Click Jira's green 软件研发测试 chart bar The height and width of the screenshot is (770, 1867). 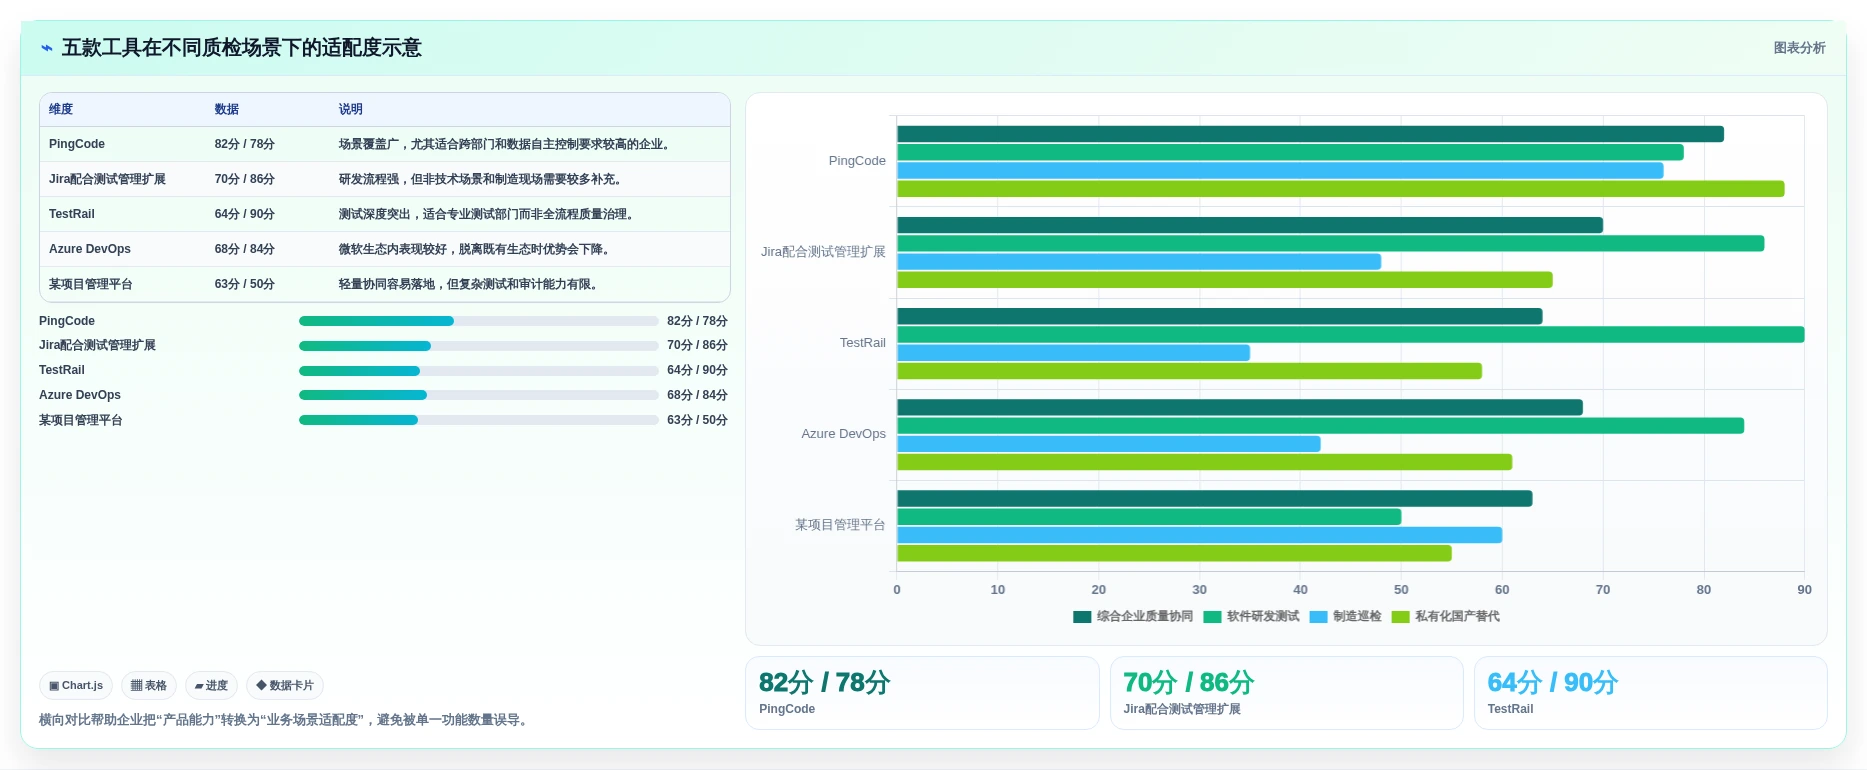click(1330, 243)
